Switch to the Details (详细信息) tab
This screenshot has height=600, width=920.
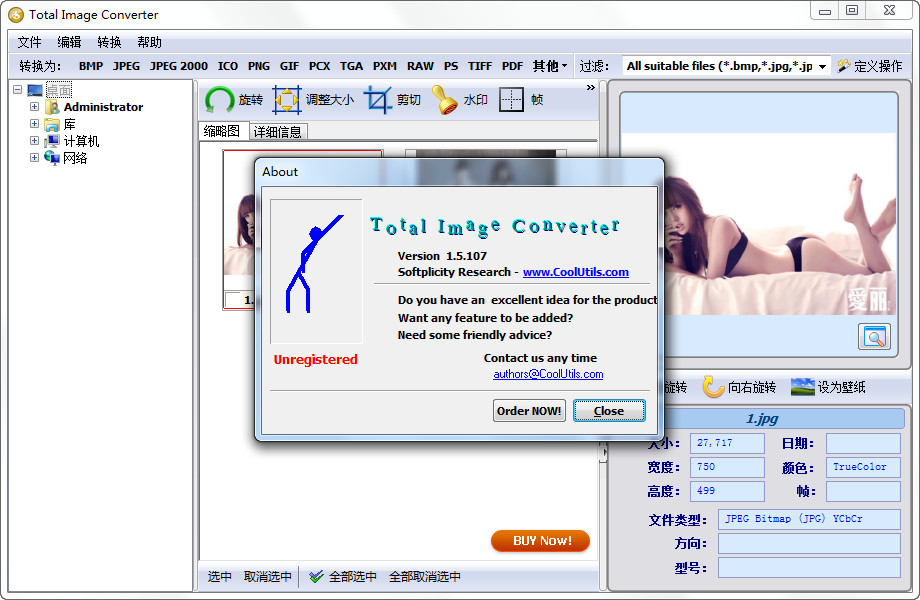coord(278,132)
